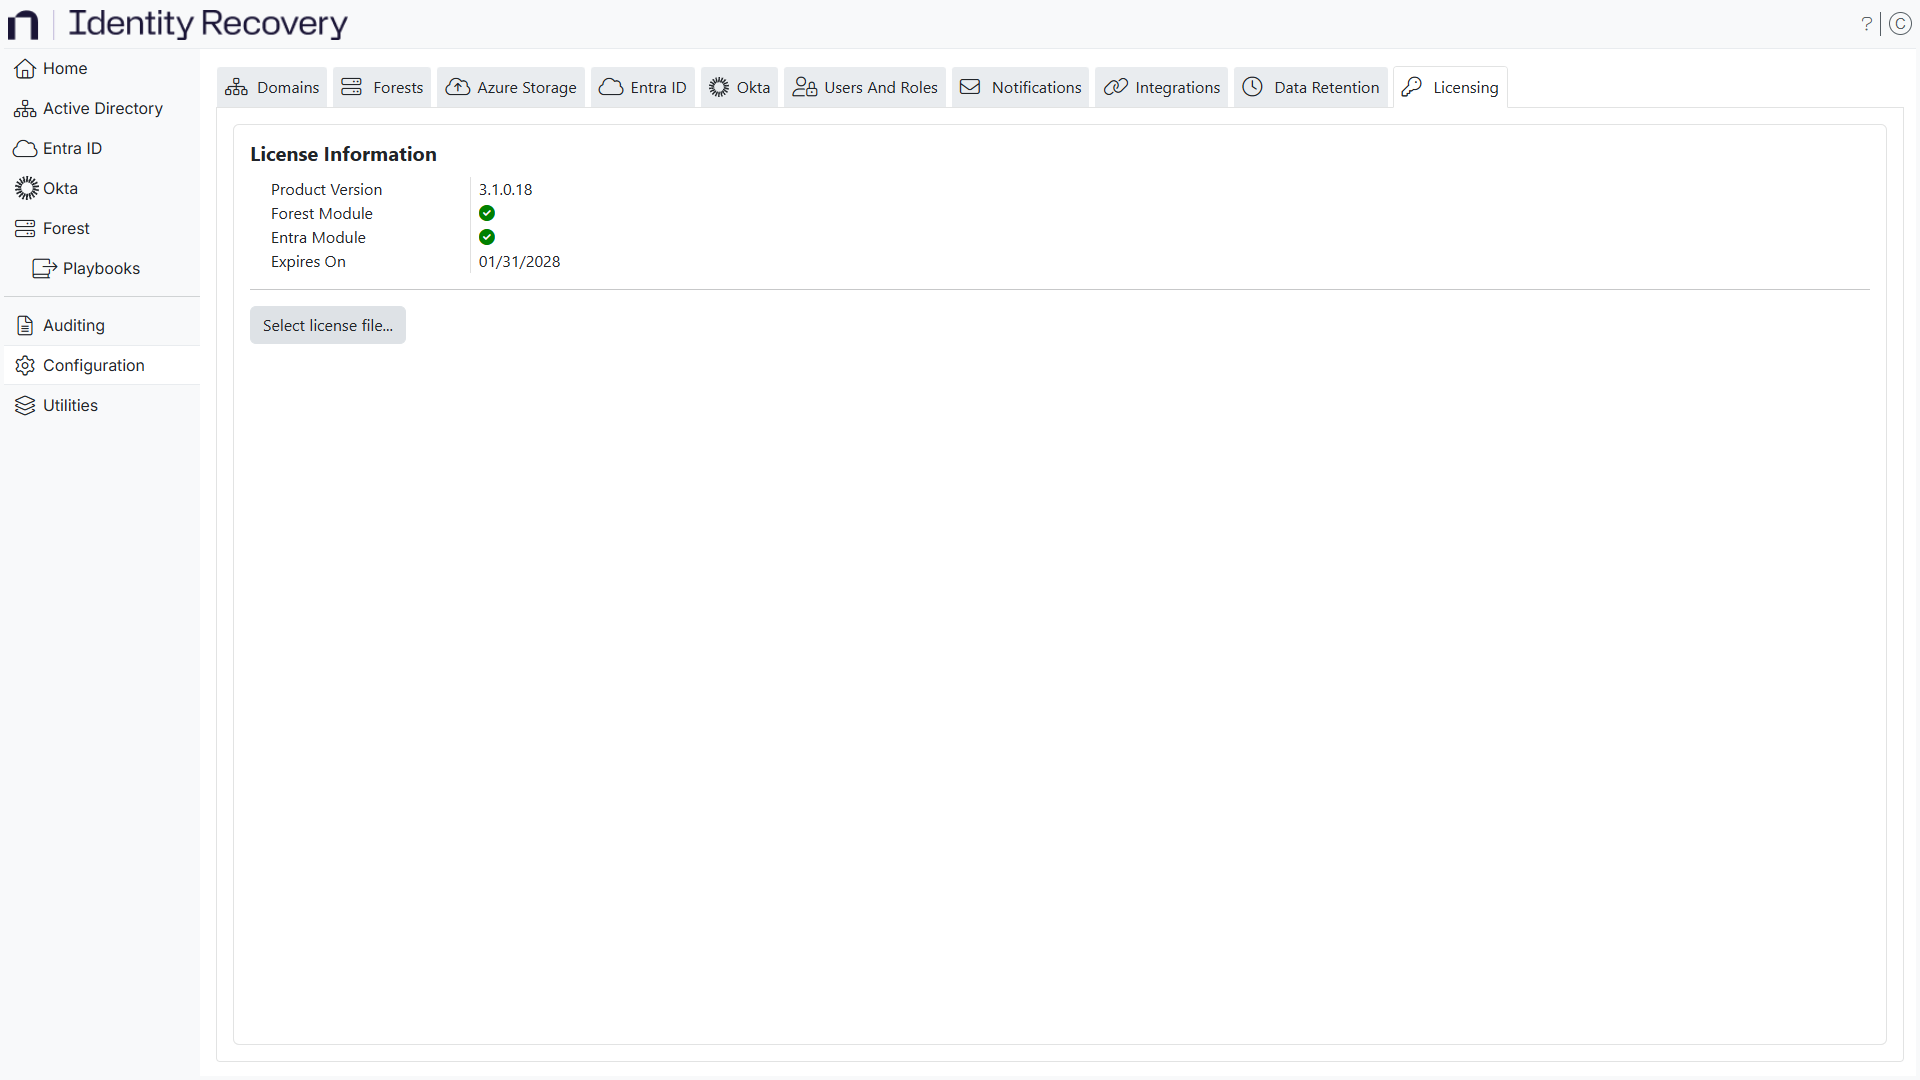Click the Notifications tab
1920x1080 pixels.
[x=1019, y=87]
